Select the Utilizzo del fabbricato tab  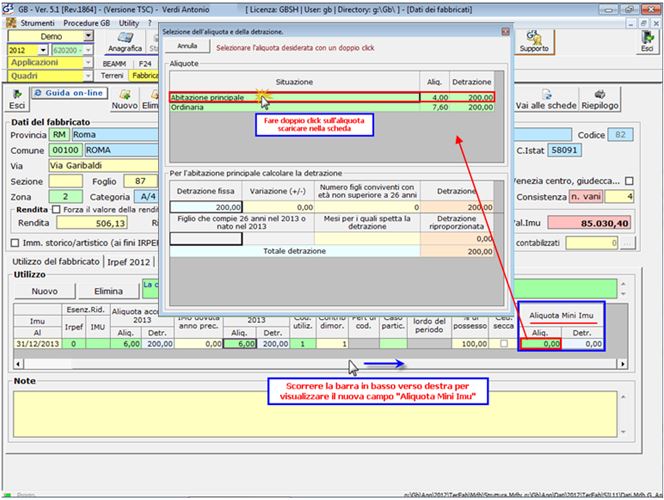coord(55,262)
